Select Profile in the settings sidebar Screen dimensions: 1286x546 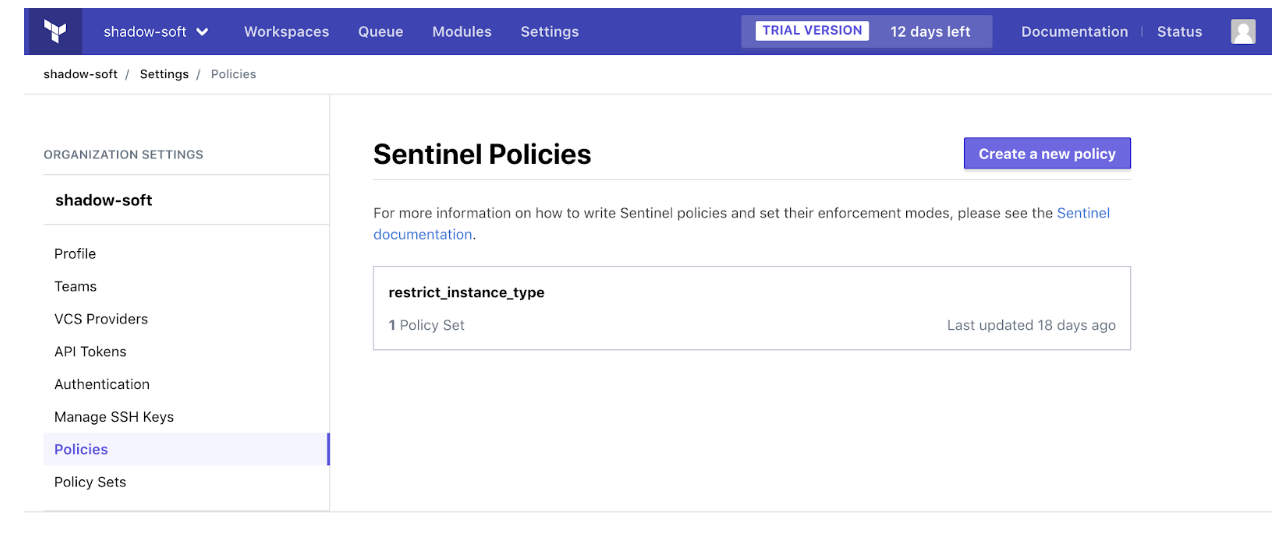(75, 254)
